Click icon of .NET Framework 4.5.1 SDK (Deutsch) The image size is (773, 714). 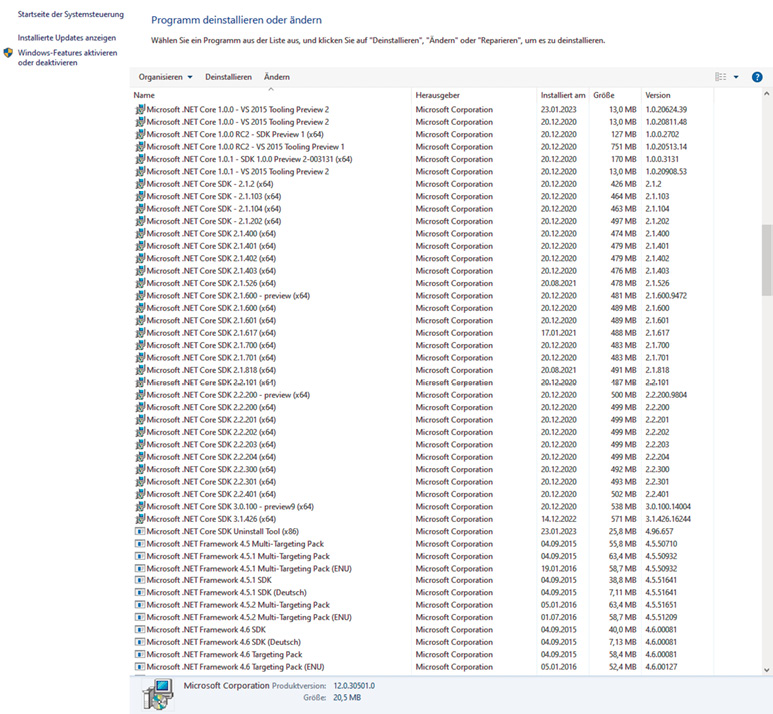(140, 592)
